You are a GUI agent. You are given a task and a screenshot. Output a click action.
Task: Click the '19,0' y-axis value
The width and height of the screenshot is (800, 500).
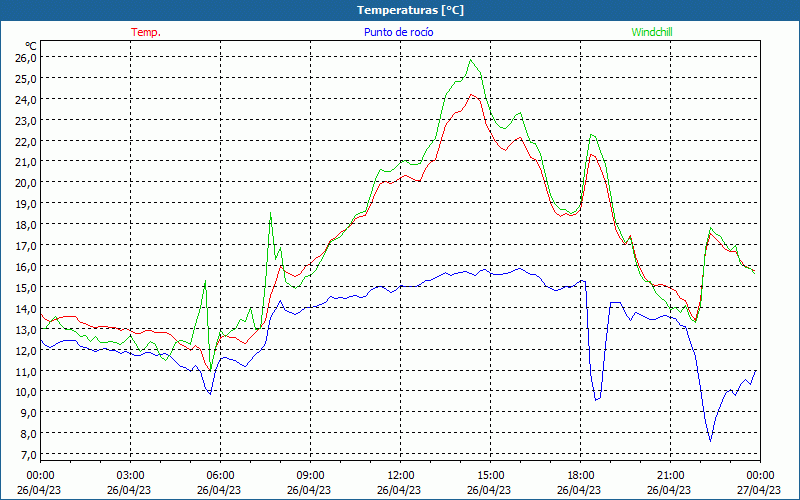(26, 204)
